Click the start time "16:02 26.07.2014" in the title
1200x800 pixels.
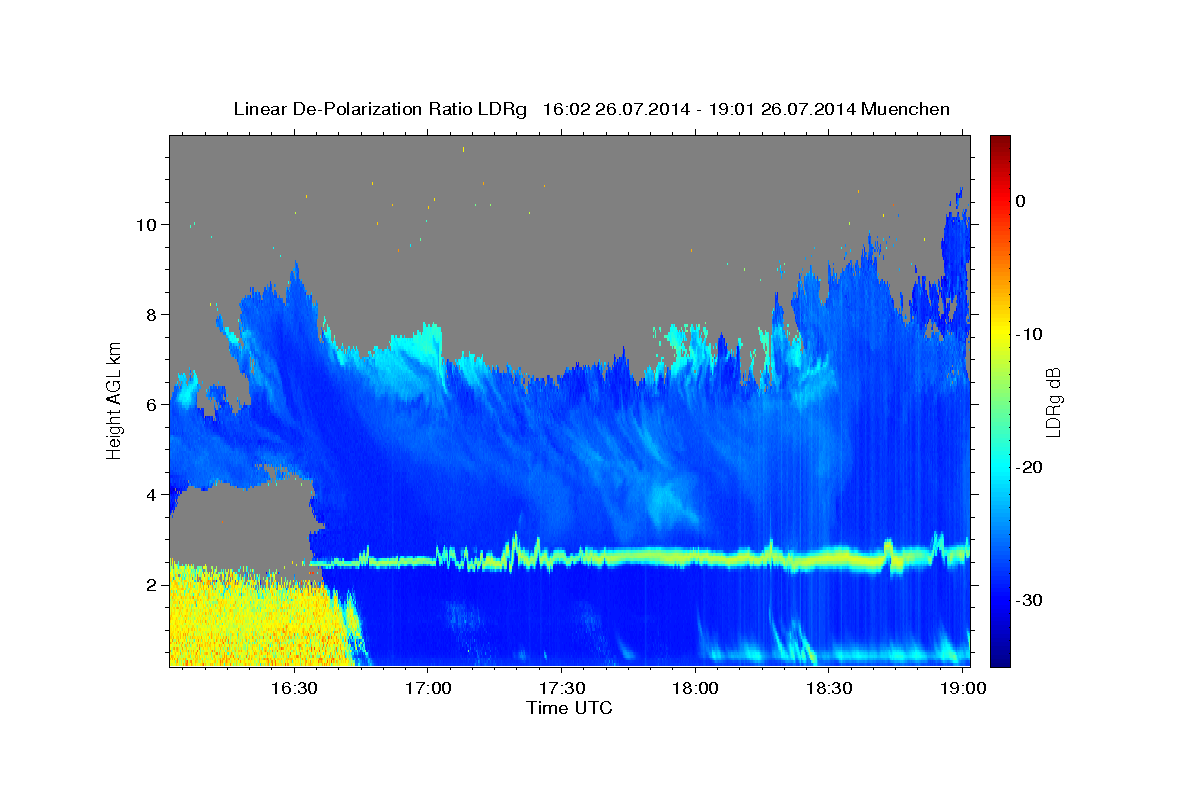[615, 109]
